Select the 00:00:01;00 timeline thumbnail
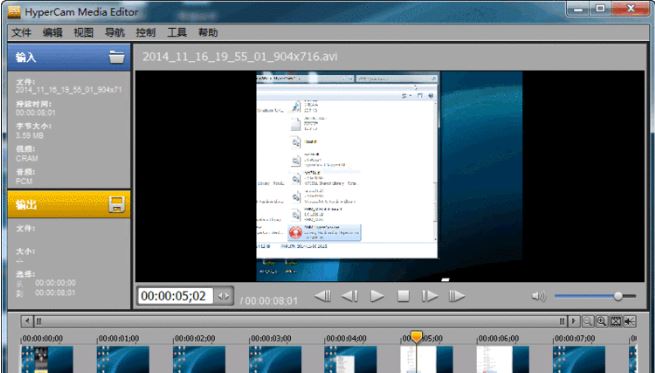The width and height of the screenshot is (655, 373). coord(123,359)
